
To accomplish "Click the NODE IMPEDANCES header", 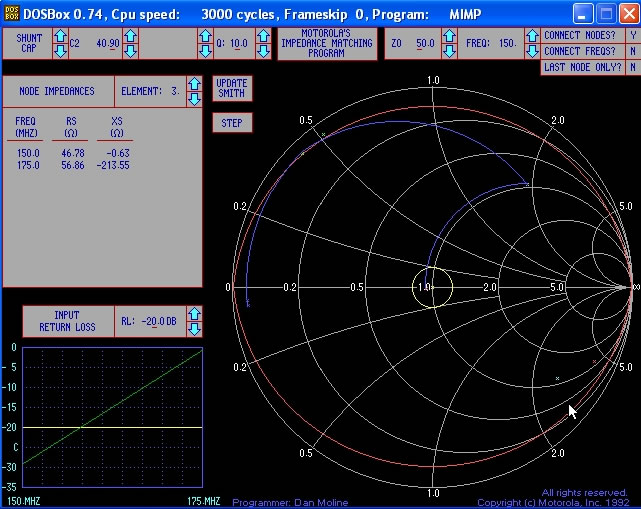I will [57, 91].
